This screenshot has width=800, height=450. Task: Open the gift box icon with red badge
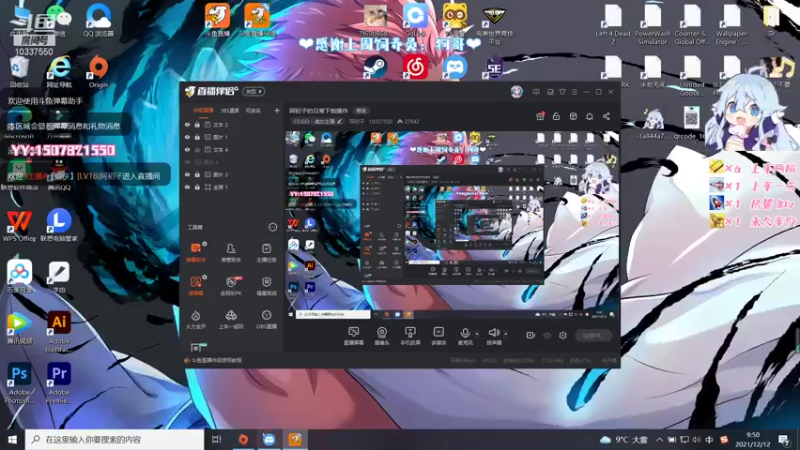(x=540, y=116)
